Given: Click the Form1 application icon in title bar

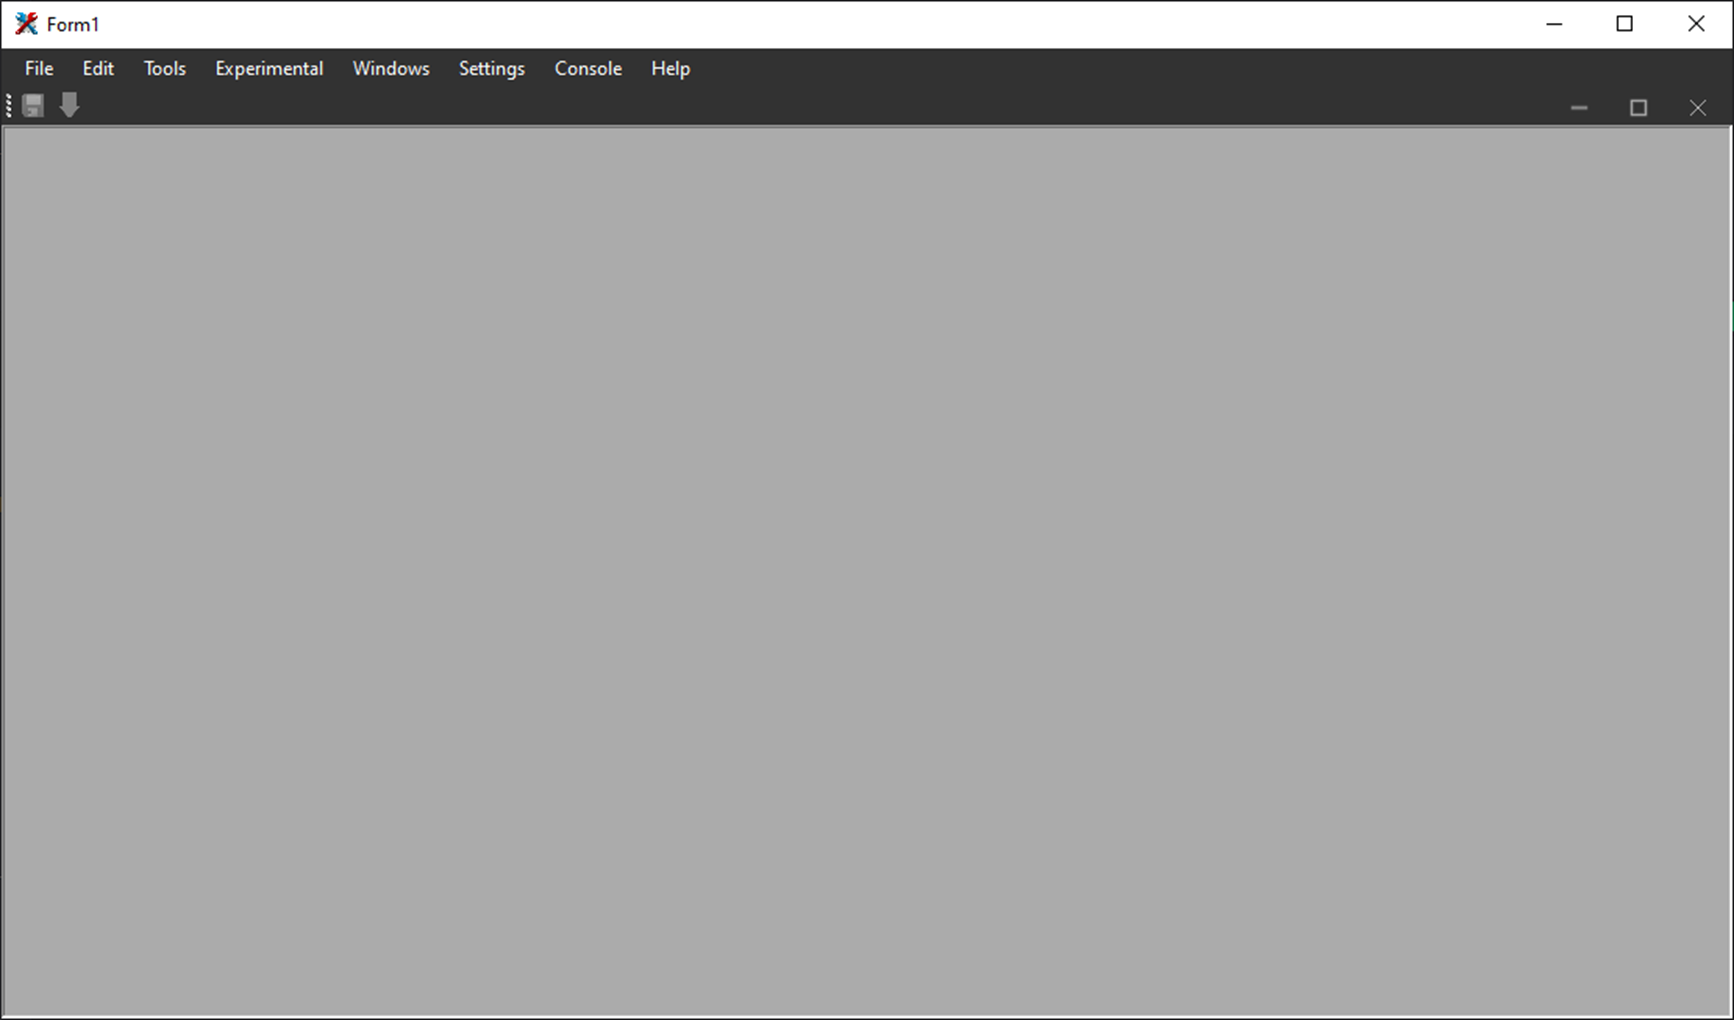Looking at the screenshot, I should point(26,23).
